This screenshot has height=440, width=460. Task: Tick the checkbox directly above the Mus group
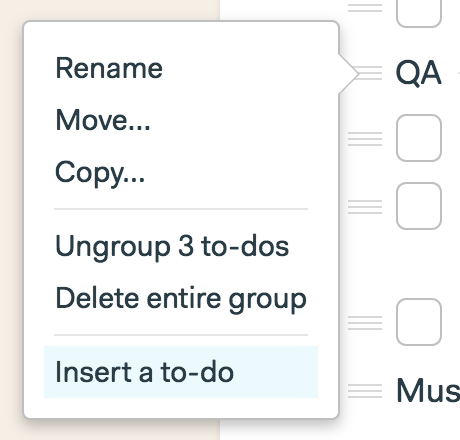coord(419,322)
